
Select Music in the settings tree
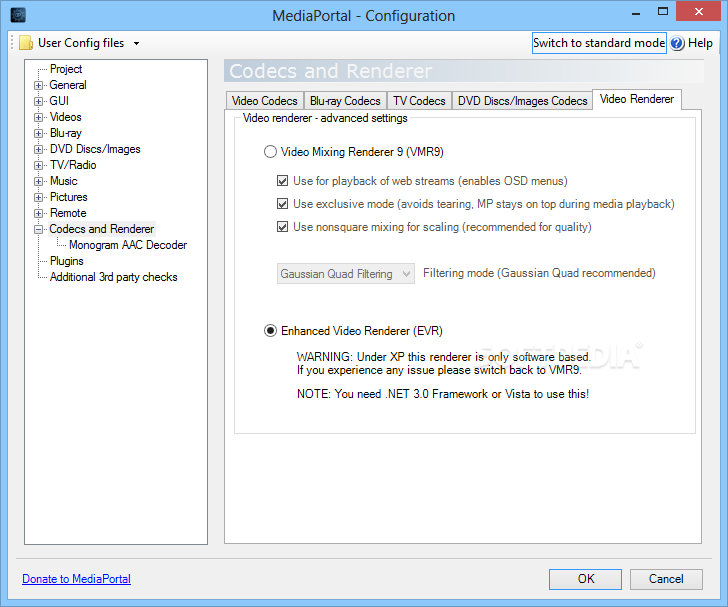click(x=63, y=181)
